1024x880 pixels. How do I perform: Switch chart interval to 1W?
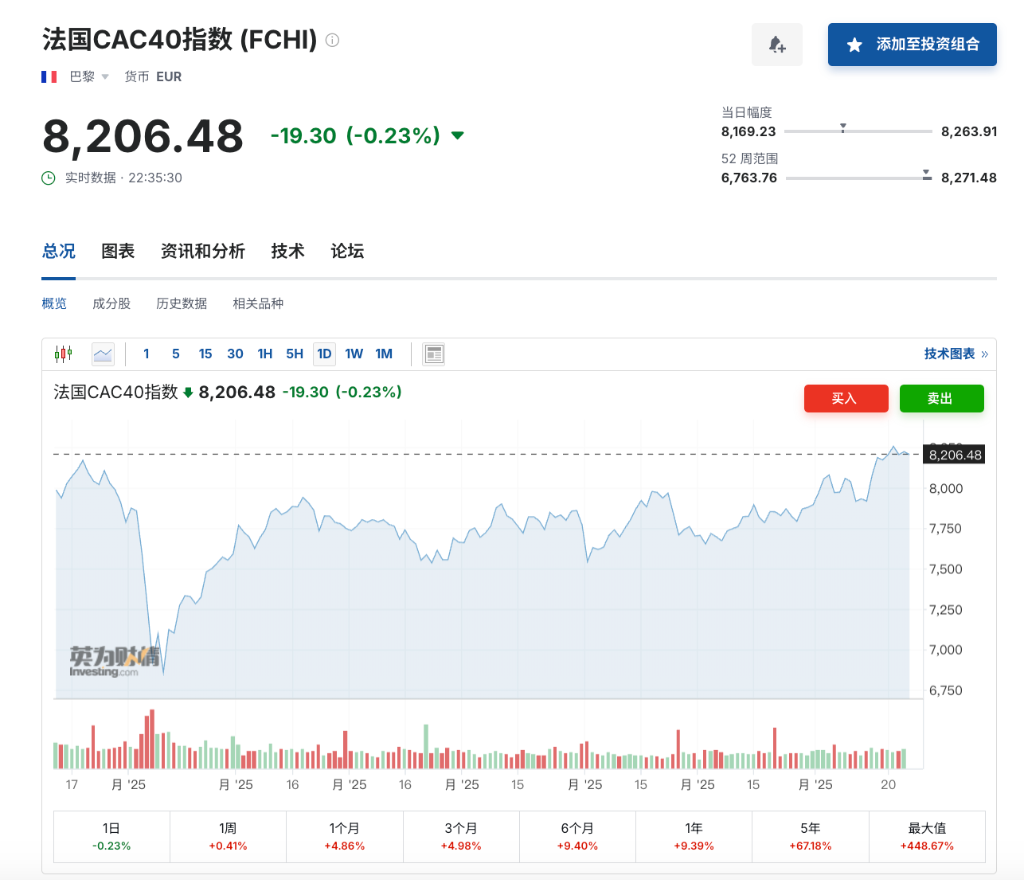[x=354, y=354]
